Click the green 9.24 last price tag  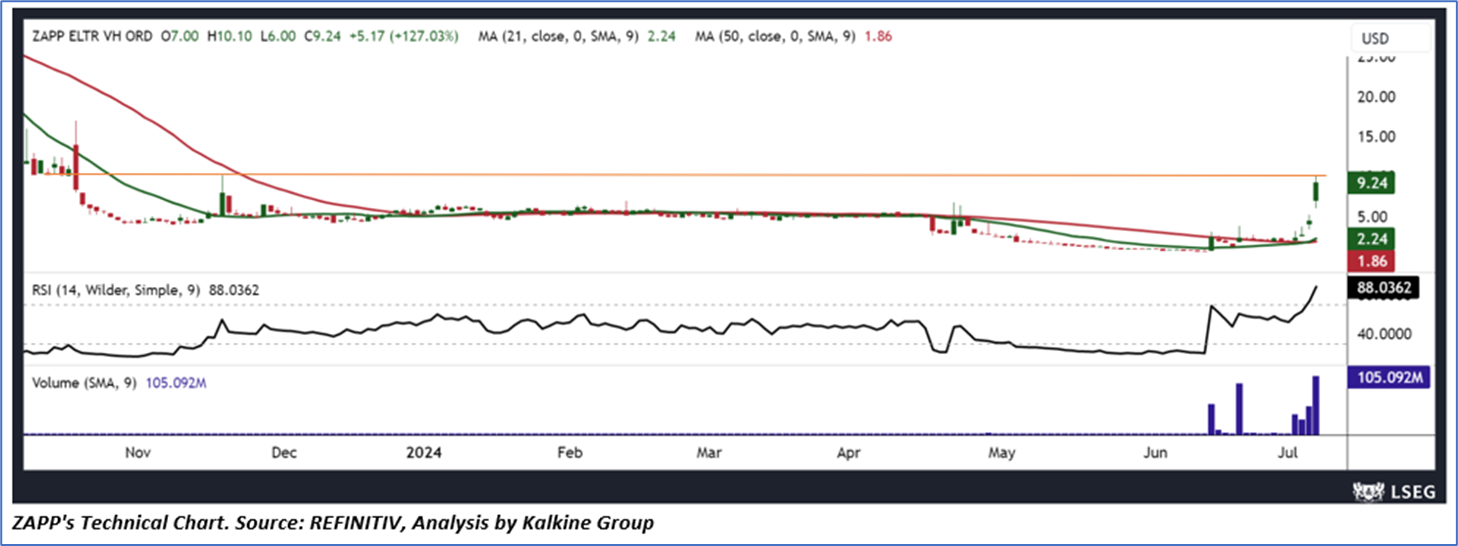[1372, 183]
